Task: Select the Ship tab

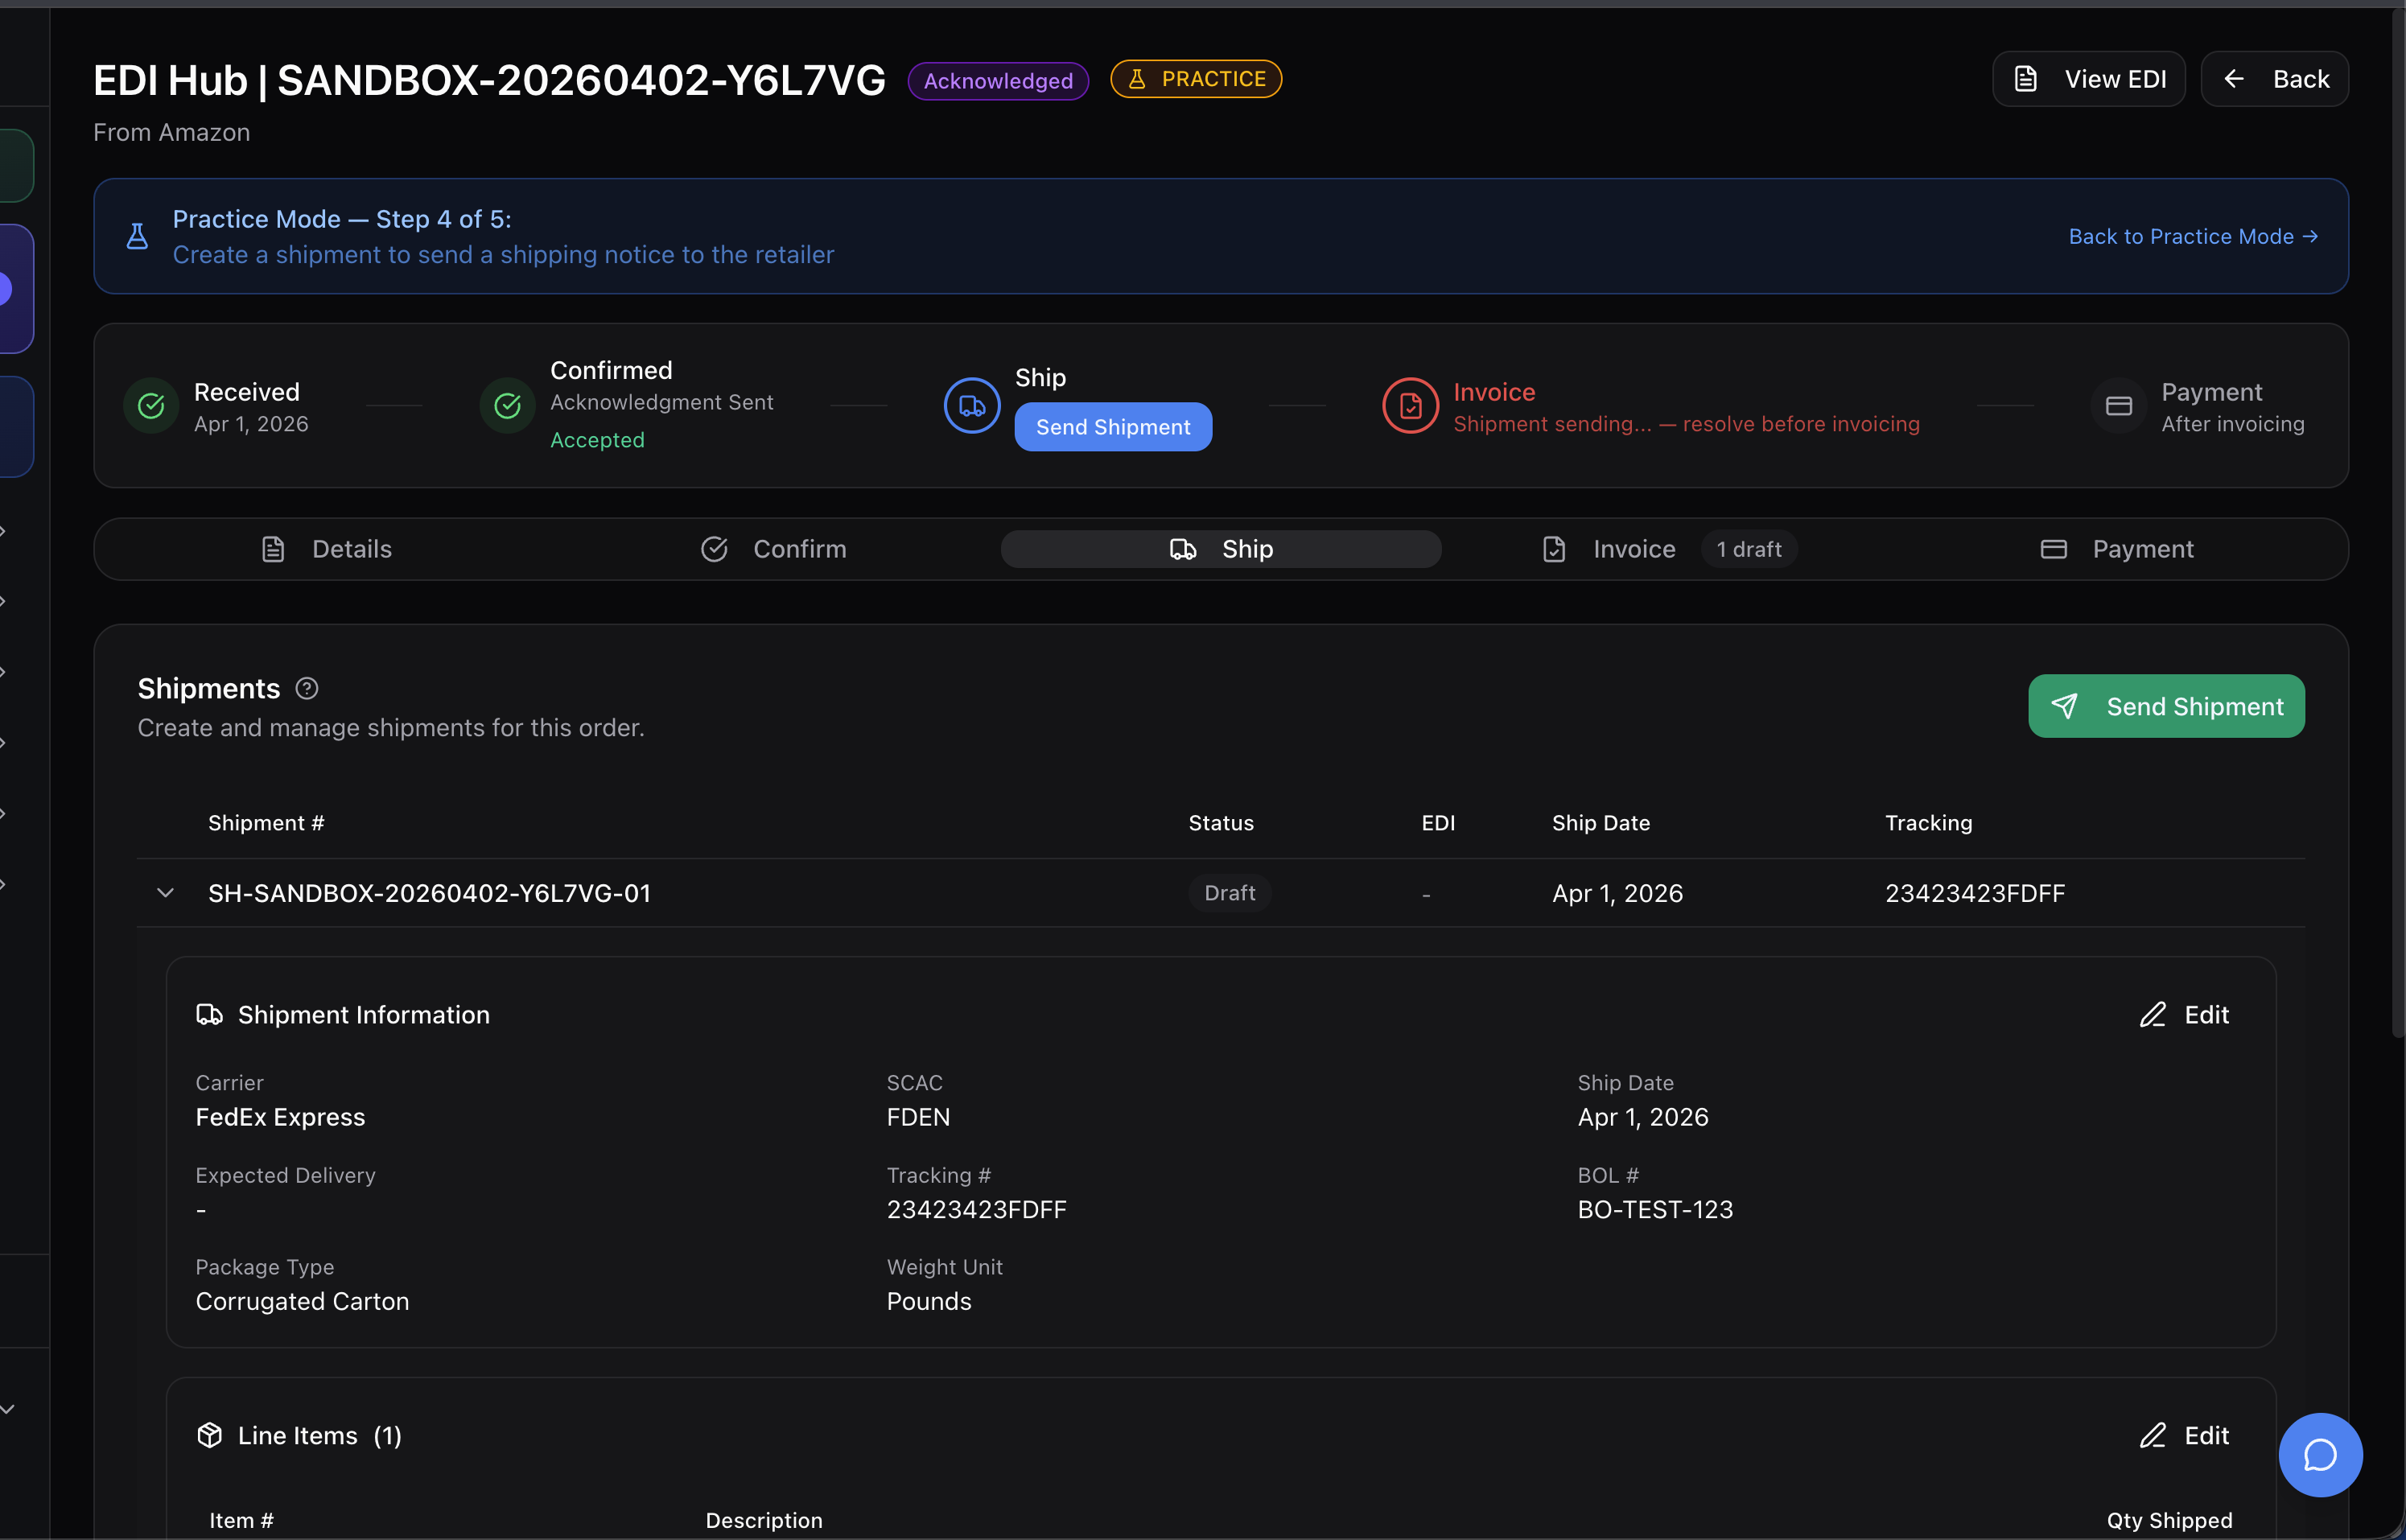Action: [x=1221, y=549]
